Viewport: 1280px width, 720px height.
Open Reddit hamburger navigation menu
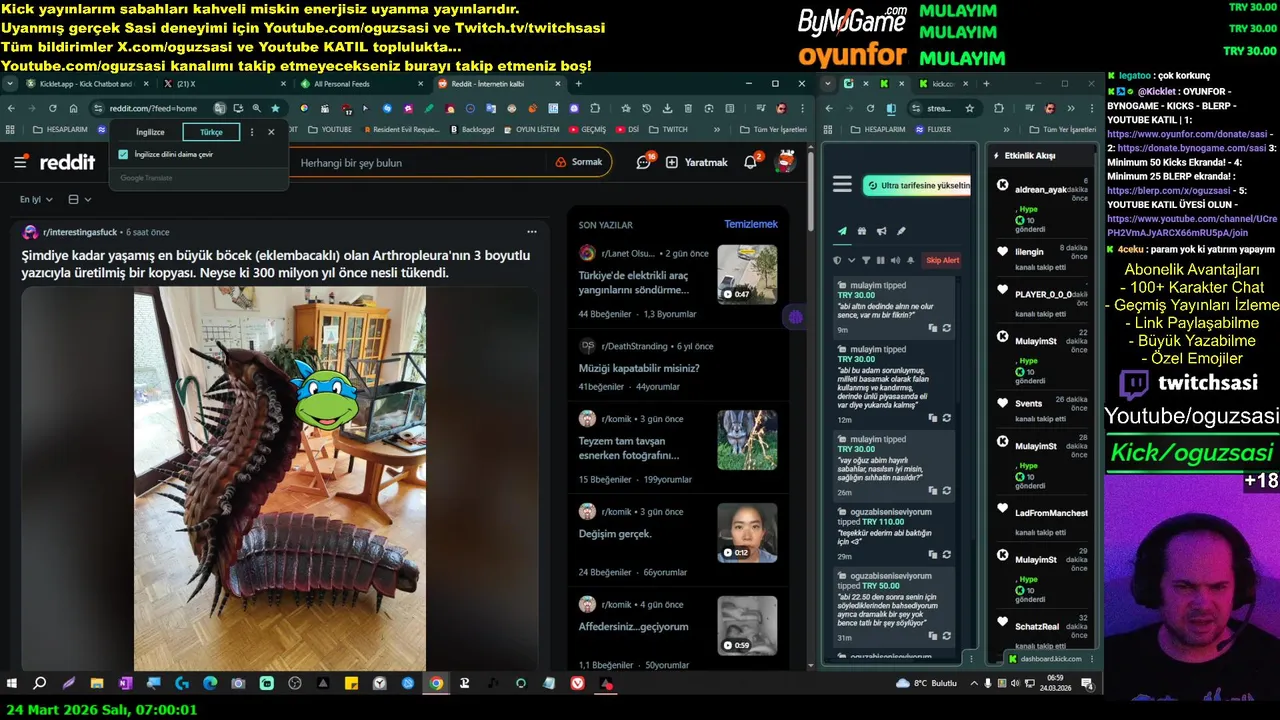tap(21, 162)
